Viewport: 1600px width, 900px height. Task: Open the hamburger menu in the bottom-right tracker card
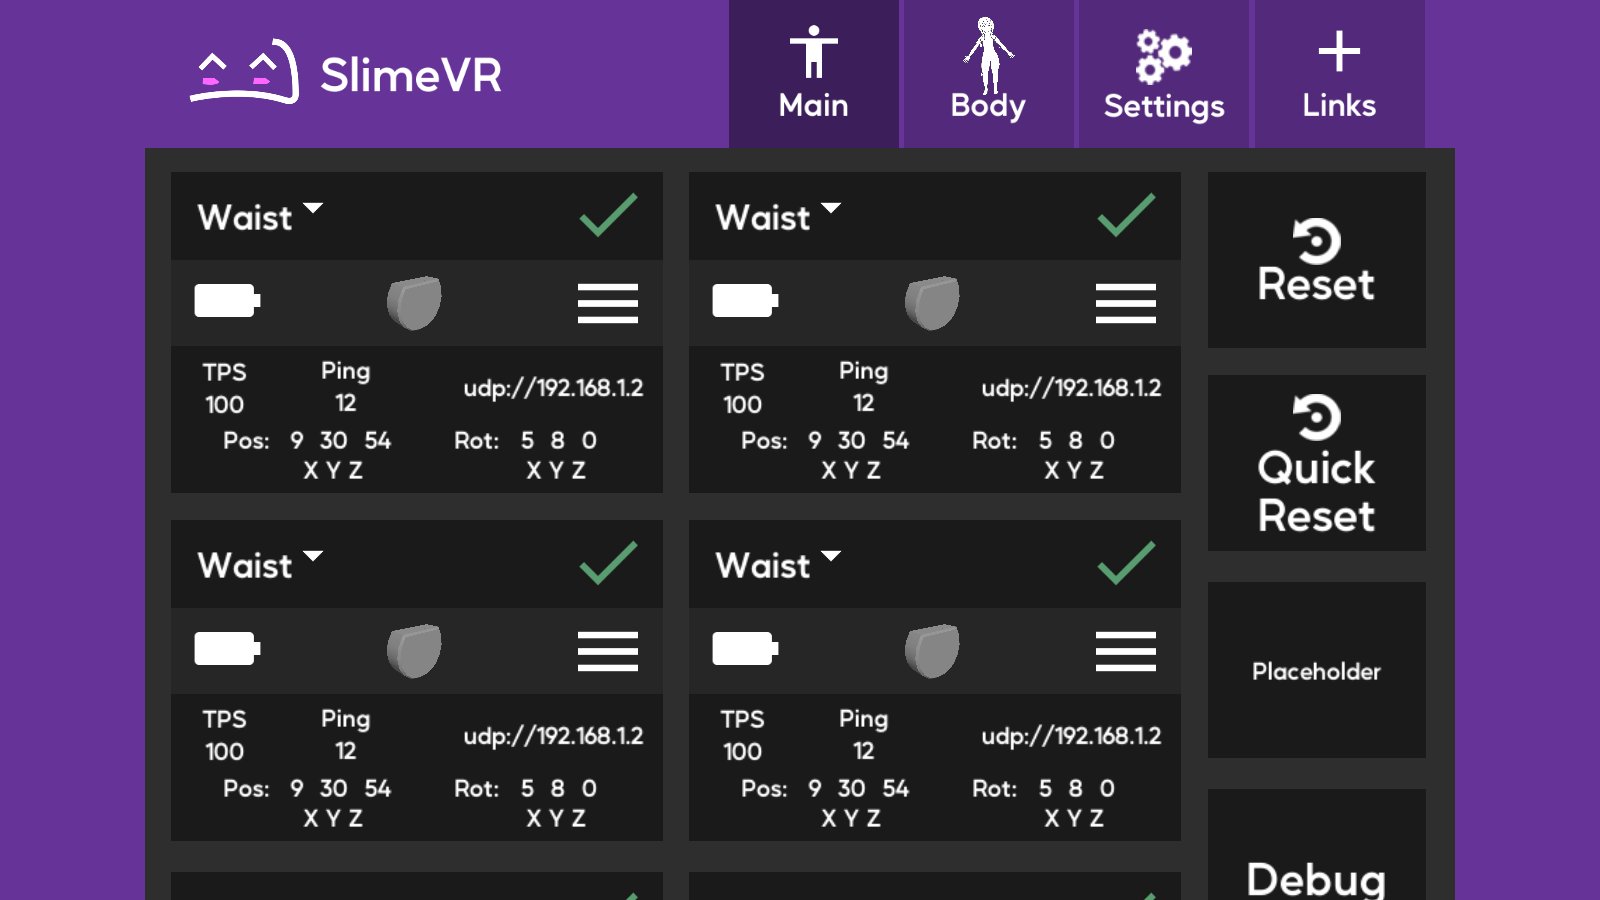point(1126,651)
